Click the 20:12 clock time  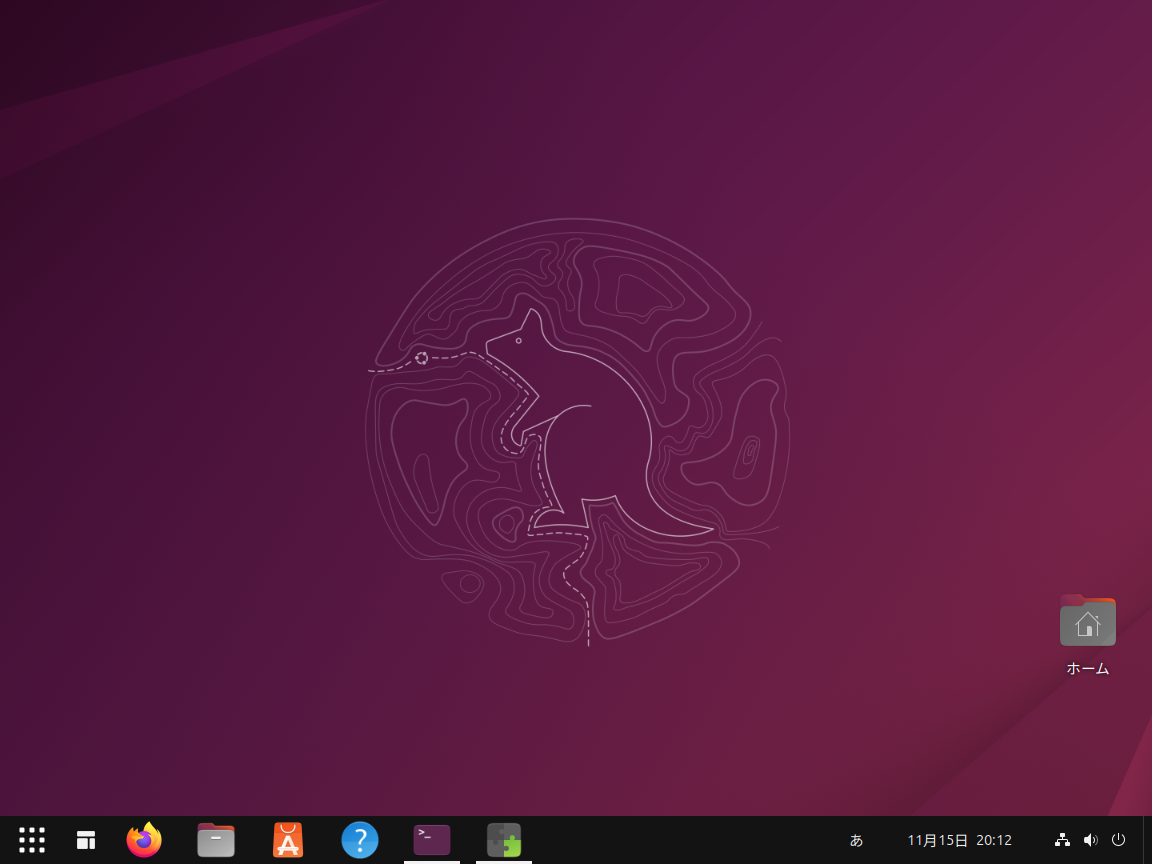(x=994, y=840)
